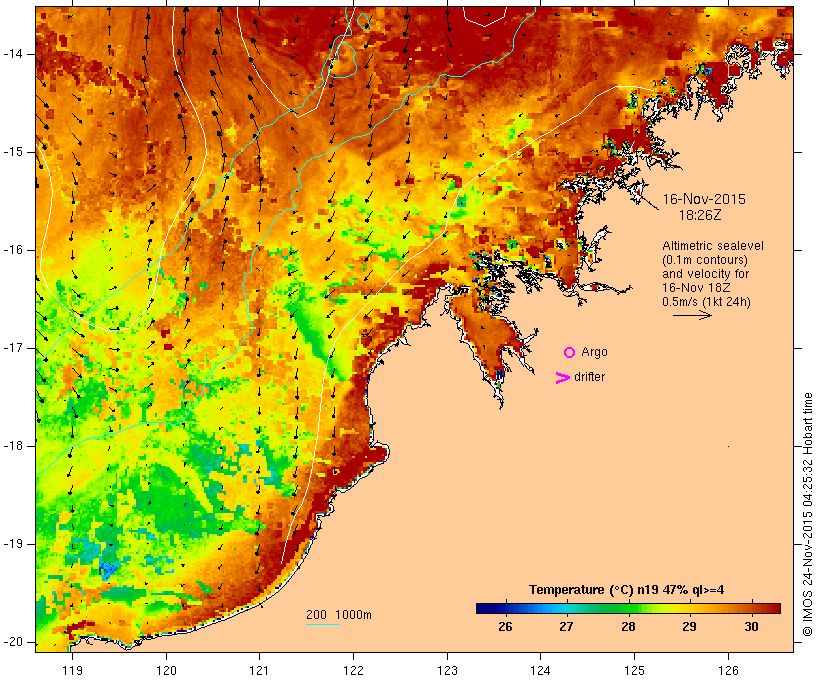Click the velocity scale reference arrow
Image resolution: width=820 pixels, height=680 pixels.
(692, 315)
